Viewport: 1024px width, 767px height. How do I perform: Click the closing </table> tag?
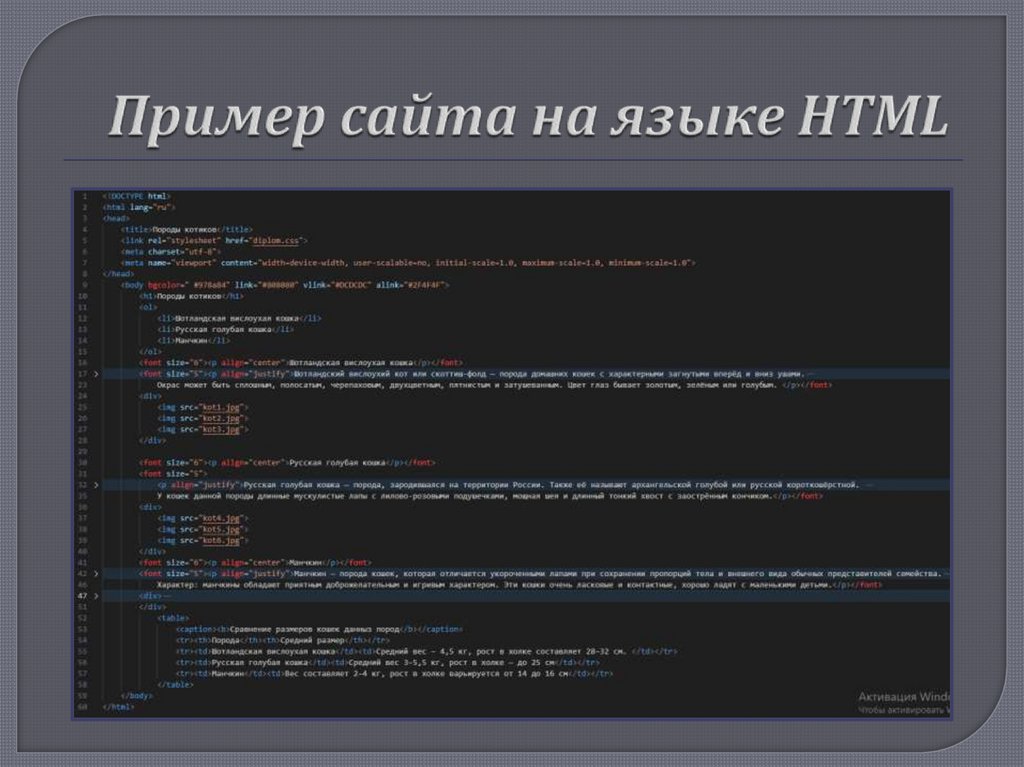tap(175, 685)
